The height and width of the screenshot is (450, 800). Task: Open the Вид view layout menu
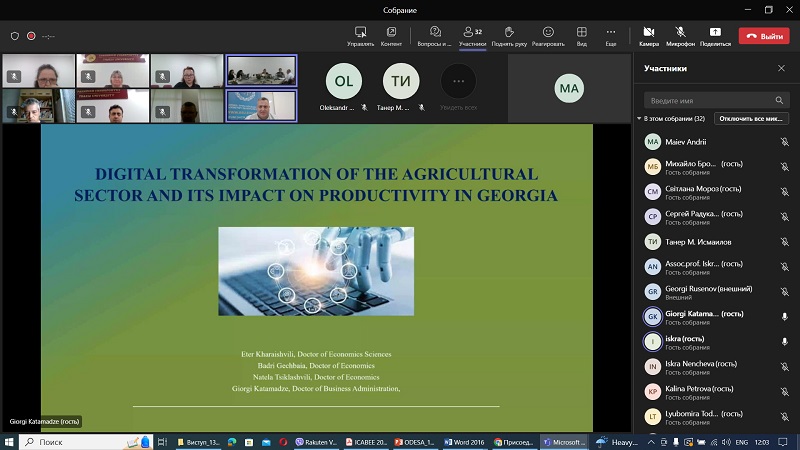click(x=581, y=35)
